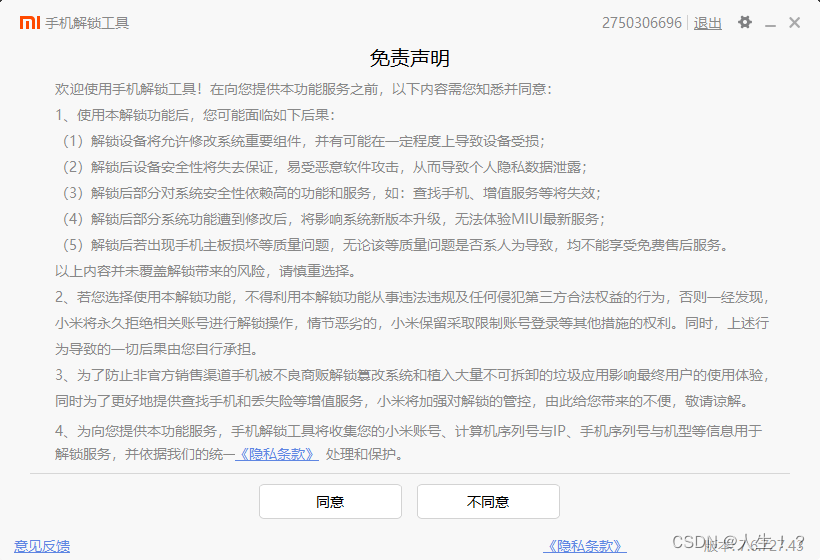Click the 手机解锁工具 title text

click(x=87, y=23)
